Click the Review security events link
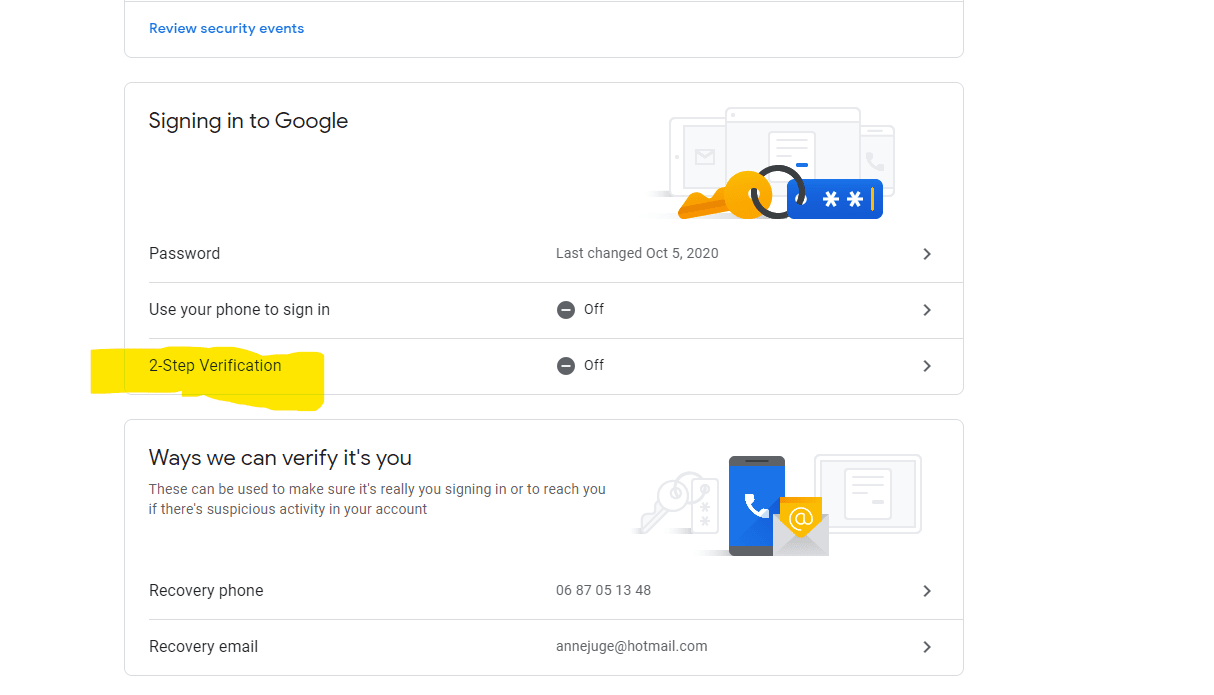1214x695 pixels. tap(226, 28)
